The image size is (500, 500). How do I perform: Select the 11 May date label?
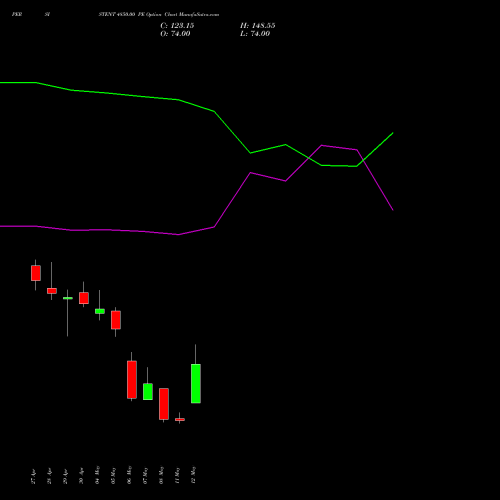177,475
